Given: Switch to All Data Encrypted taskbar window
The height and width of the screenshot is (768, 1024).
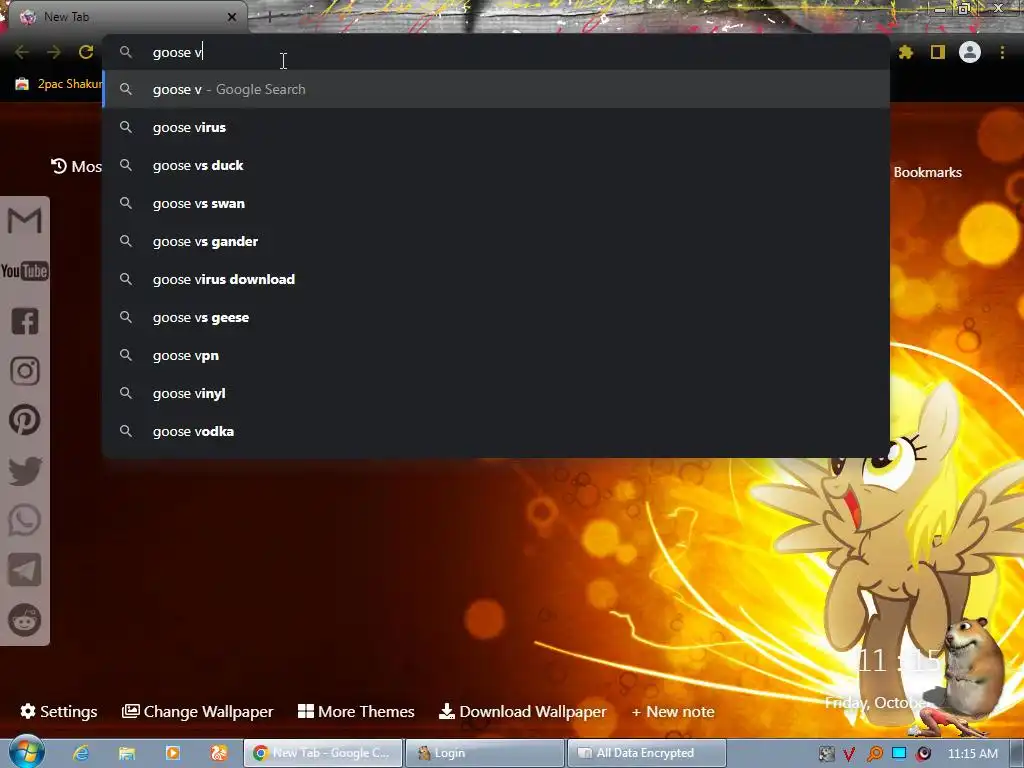Looking at the screenshot, I should (647, 753).
